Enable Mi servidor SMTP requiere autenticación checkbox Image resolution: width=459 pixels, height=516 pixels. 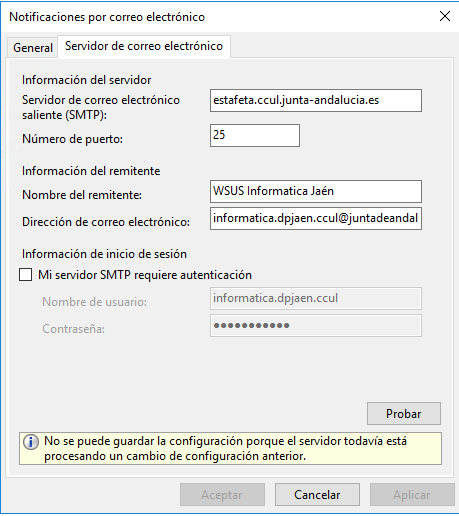pyautogui.click(x=26, y=275)
